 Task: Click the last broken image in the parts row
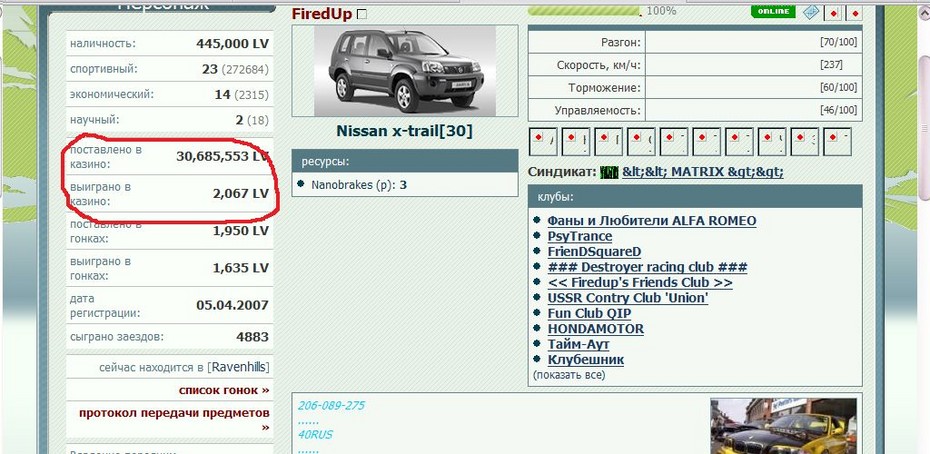pos(837,141)
